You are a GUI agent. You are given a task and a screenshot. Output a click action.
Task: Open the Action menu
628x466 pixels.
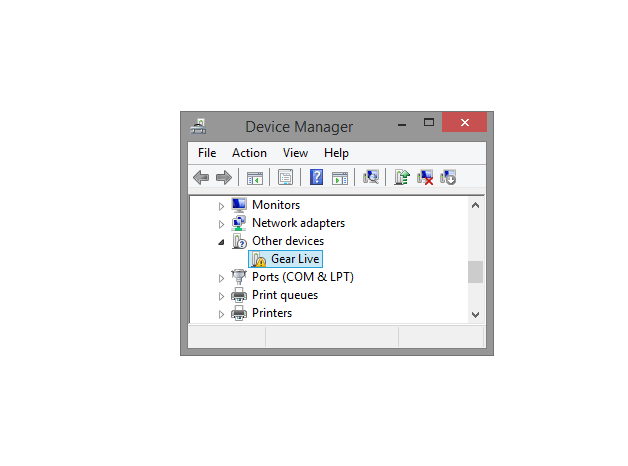coord(249,153)
